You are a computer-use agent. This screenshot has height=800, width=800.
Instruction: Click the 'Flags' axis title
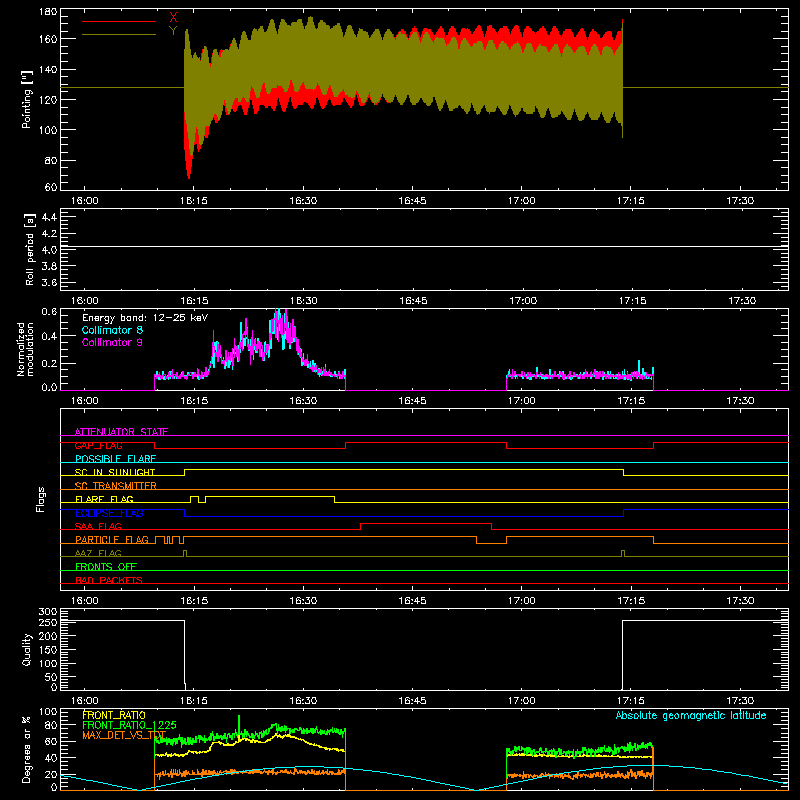pyautogui.click(x=41, y=499)
